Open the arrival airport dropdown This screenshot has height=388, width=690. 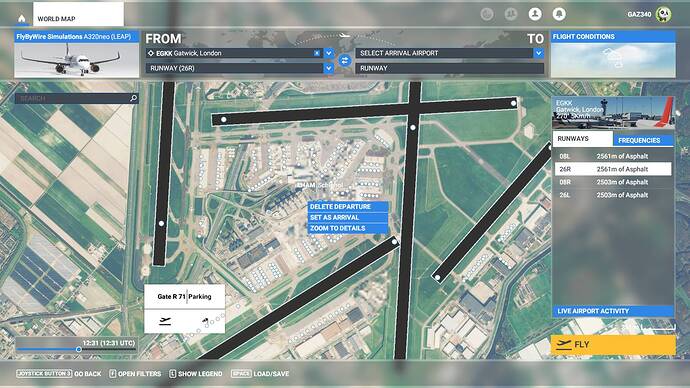click(539, 53)
